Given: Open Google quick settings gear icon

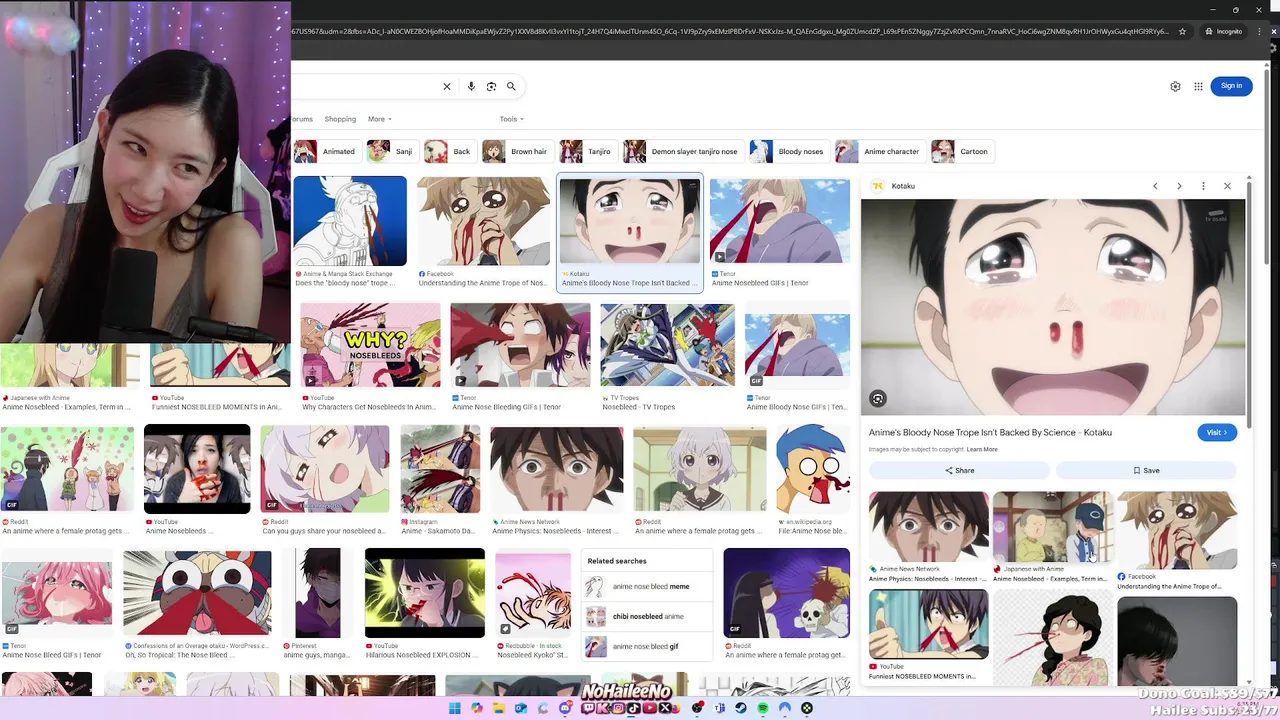Looking at the screenshot, I should [x=1175, y=86].
